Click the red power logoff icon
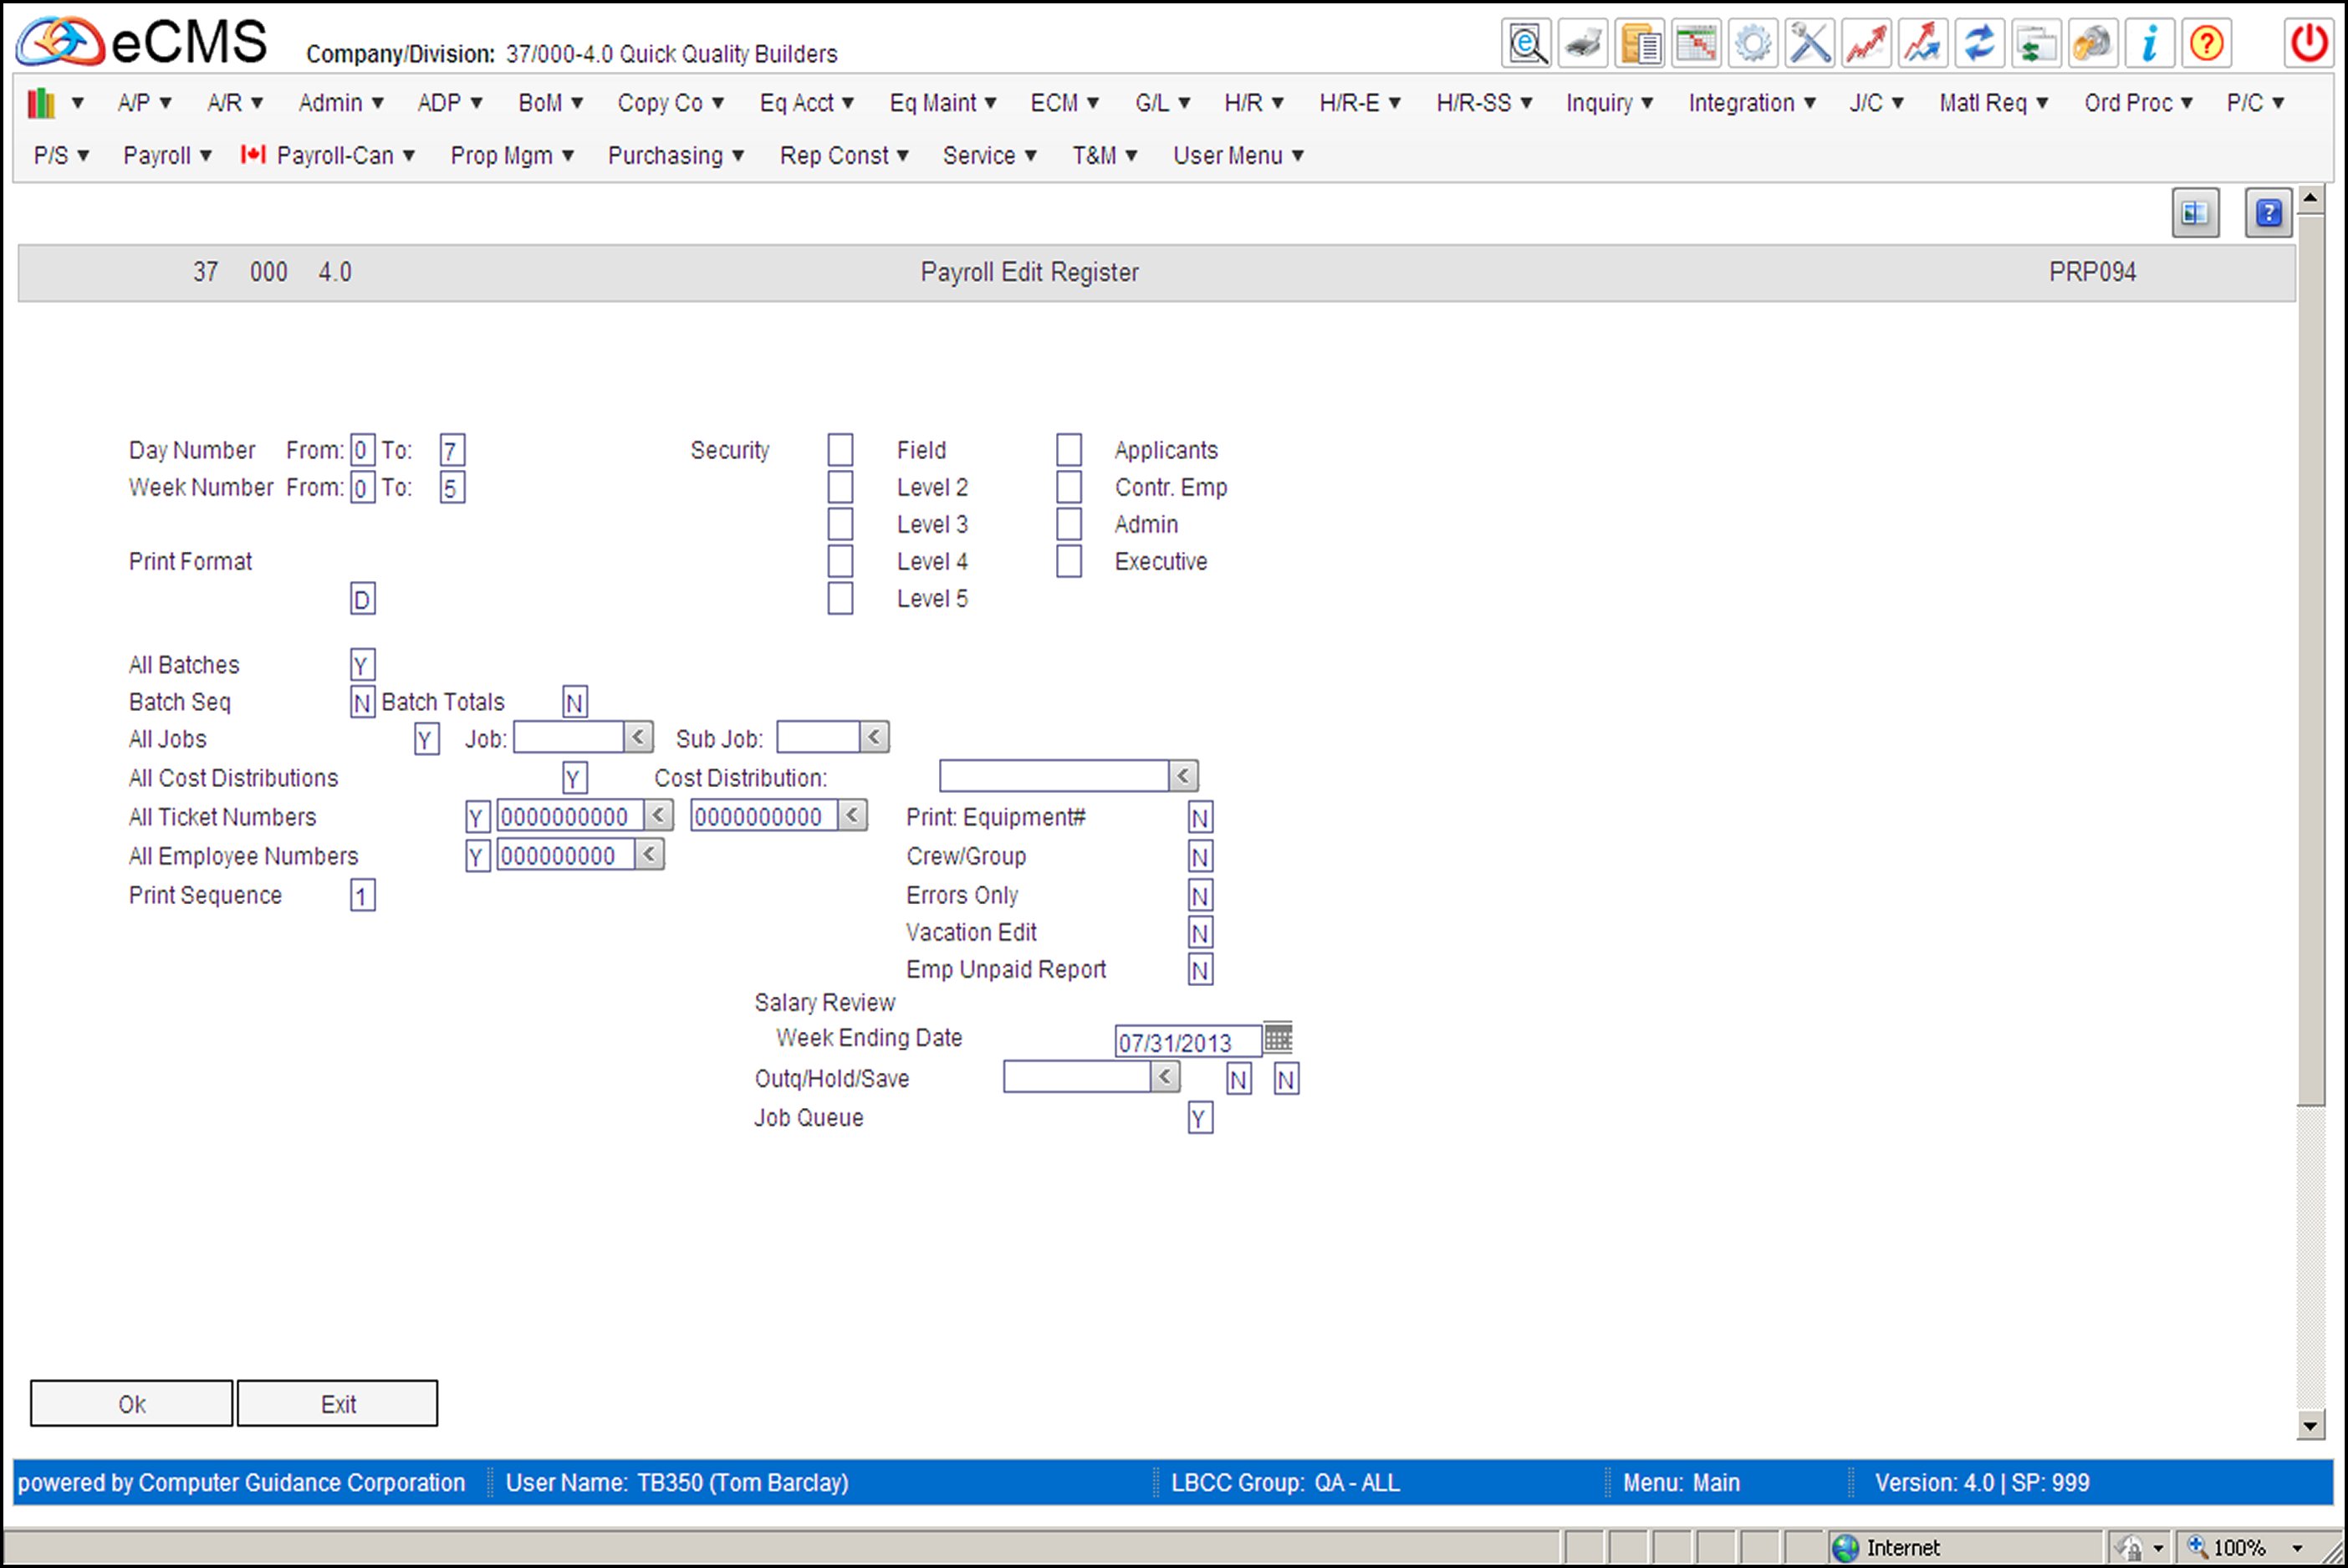 point(2309,44)
